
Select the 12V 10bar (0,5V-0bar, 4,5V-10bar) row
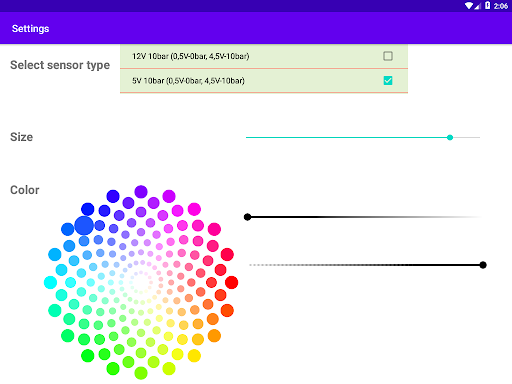(x=264, y=56)
